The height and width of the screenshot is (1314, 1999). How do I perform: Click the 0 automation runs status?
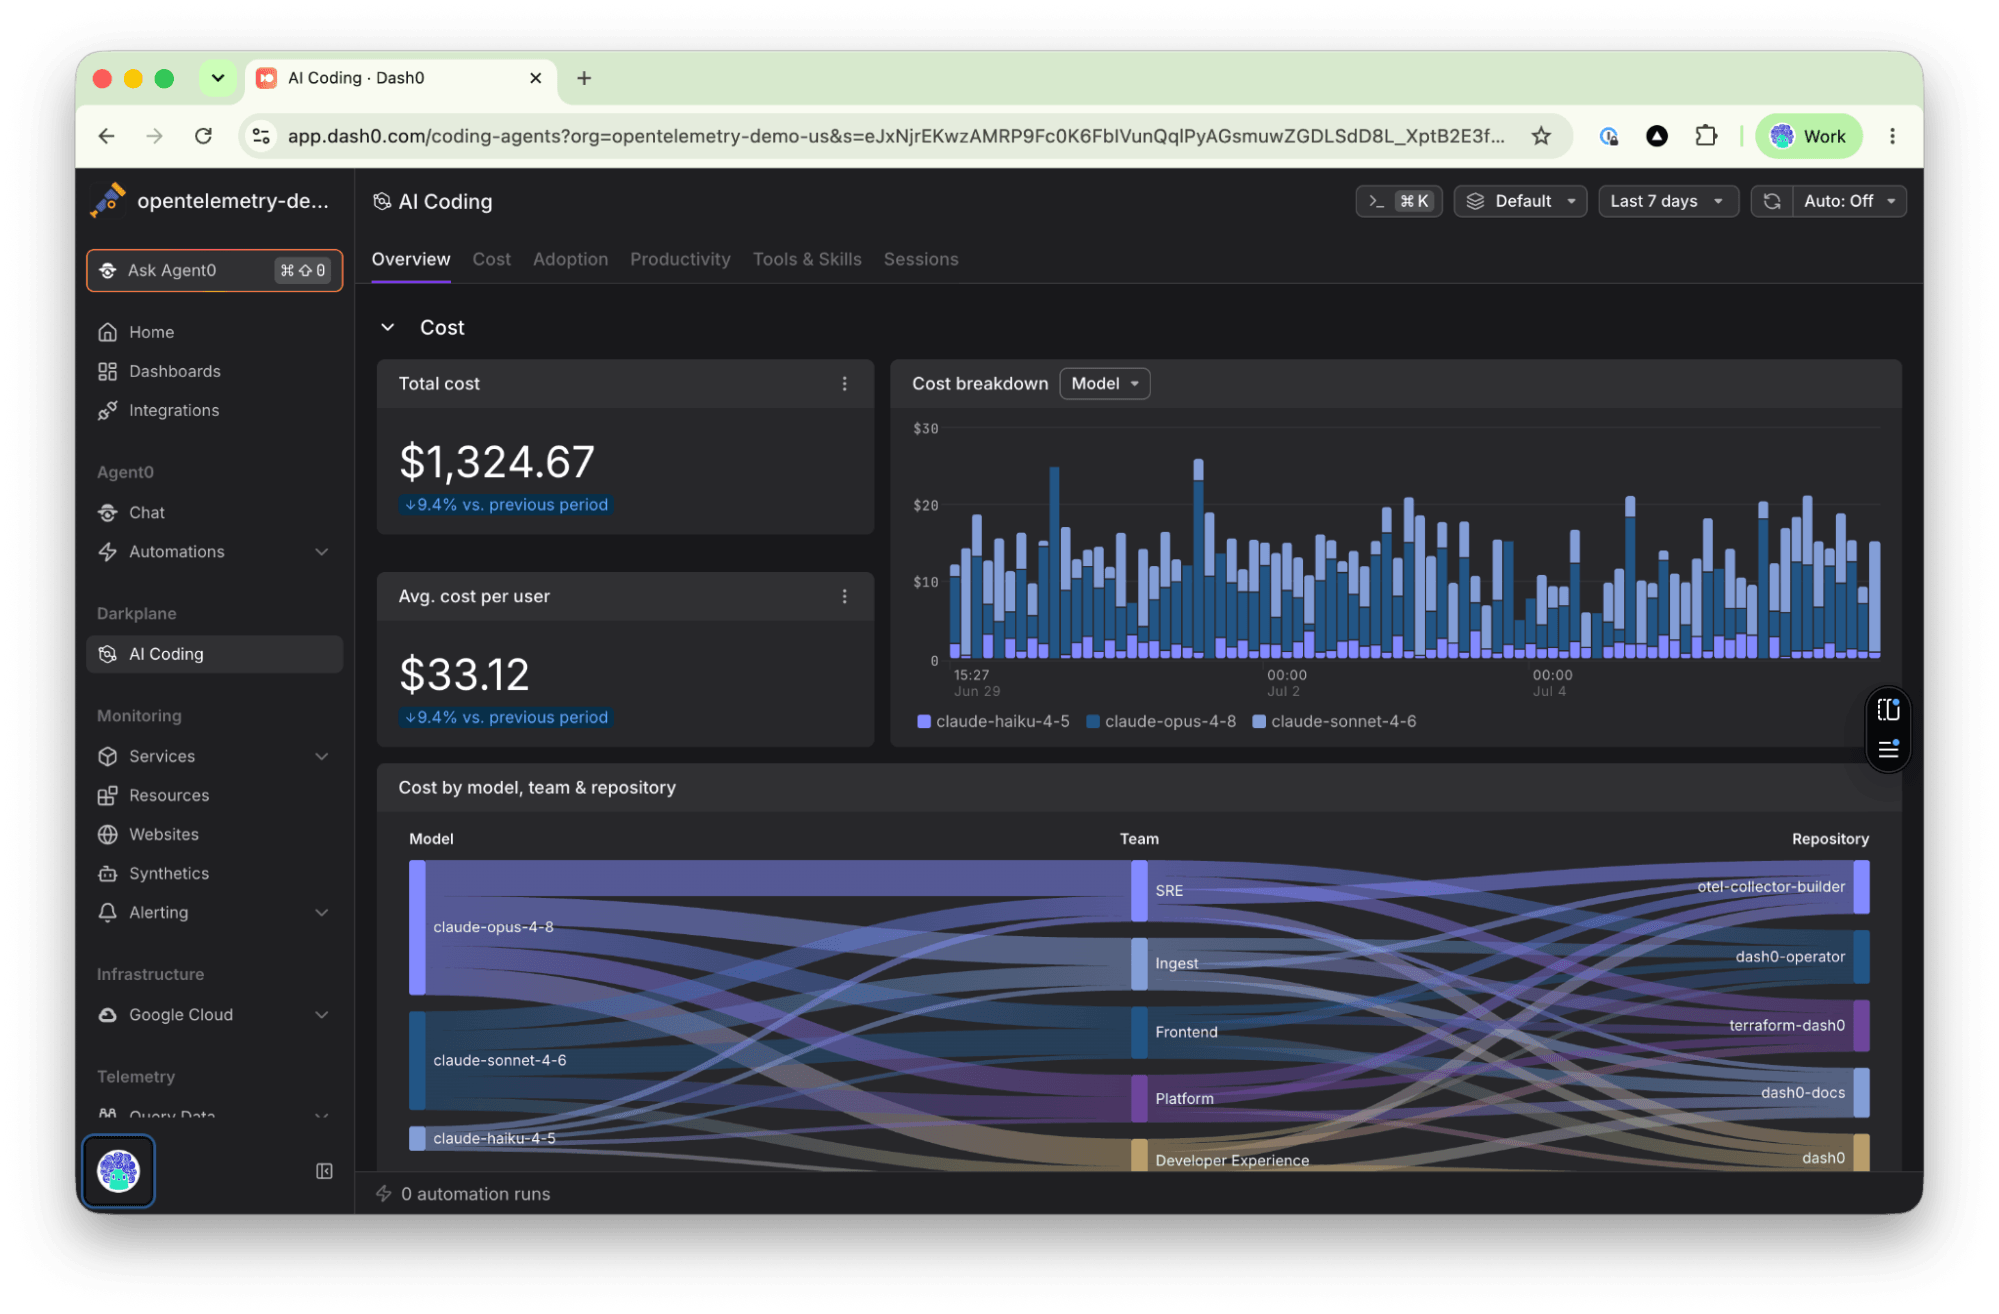[x=464, y=1194]
